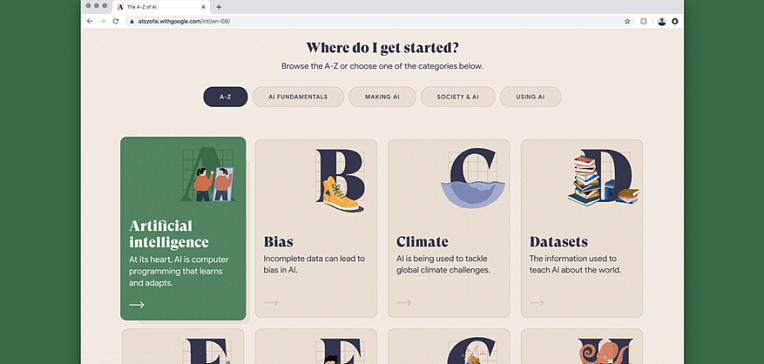Open the Bias card title
Viewport: 764px width, 364px height.
(279, 242)
